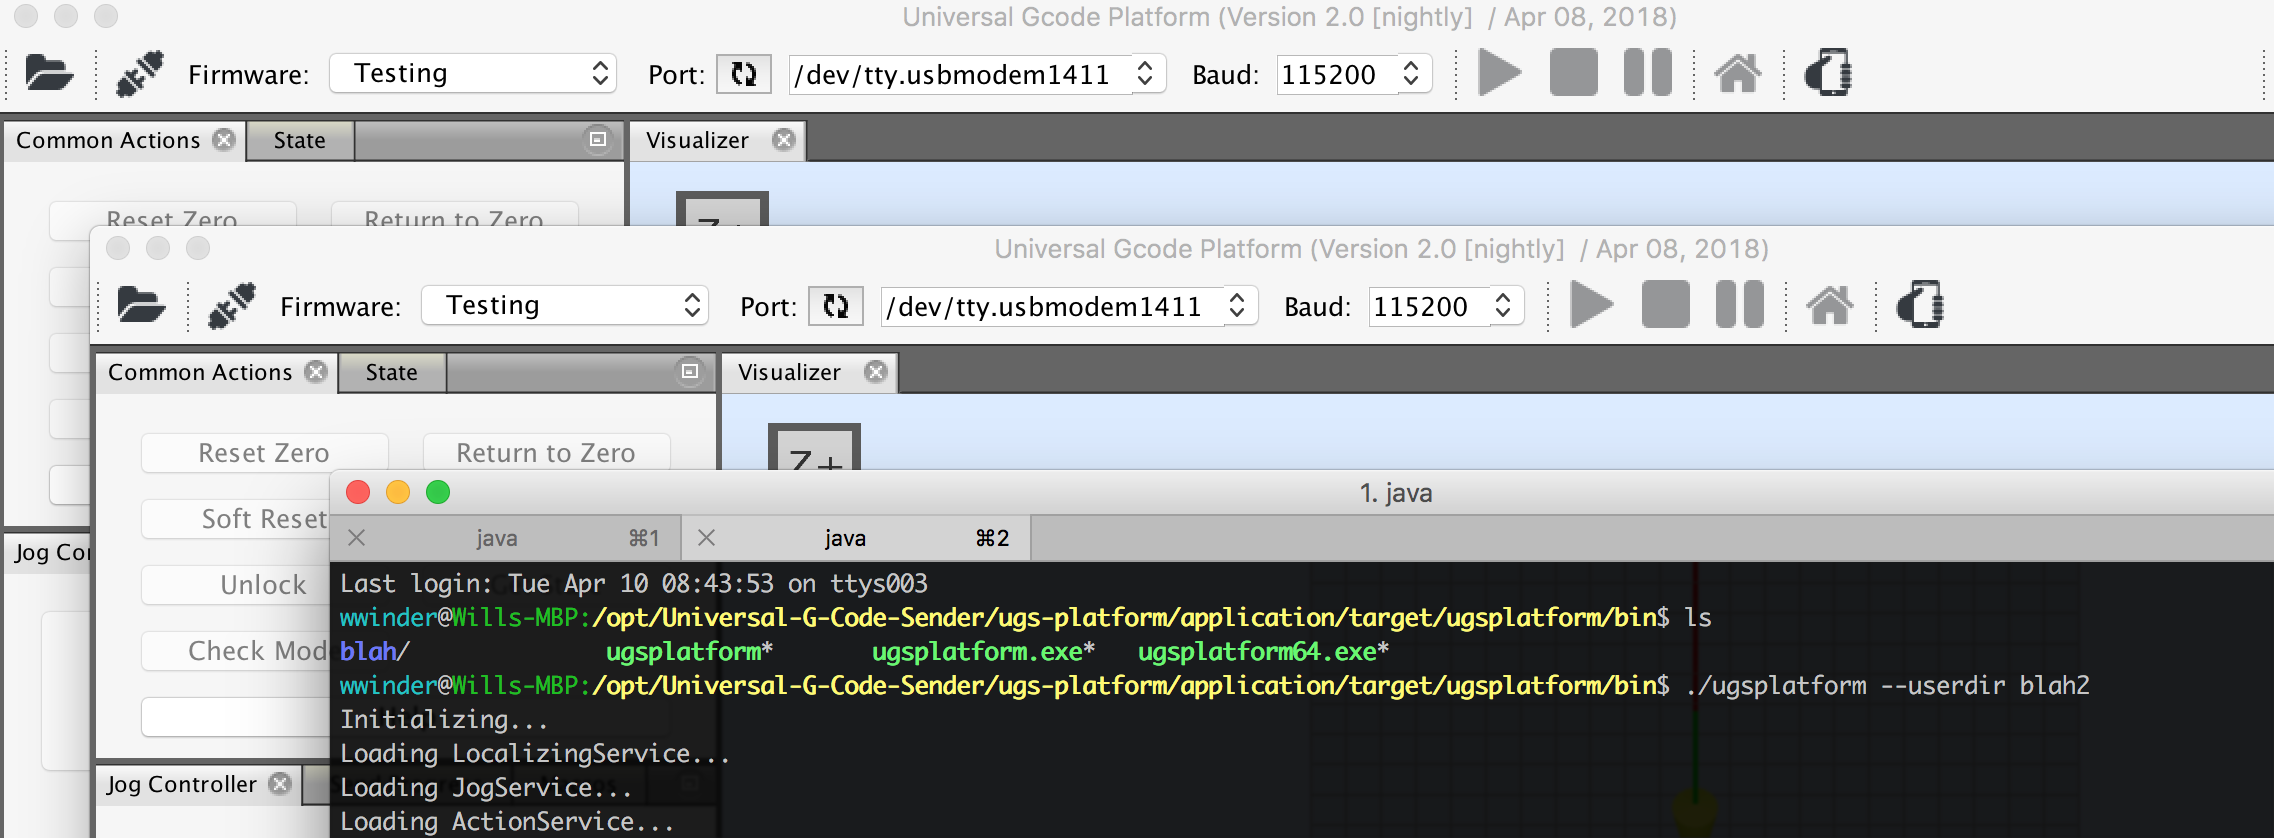Close Visualizer tab in back window
The height and width of the screenshot is (838, 2274).
pyautogui.click(x=784, y=140)
